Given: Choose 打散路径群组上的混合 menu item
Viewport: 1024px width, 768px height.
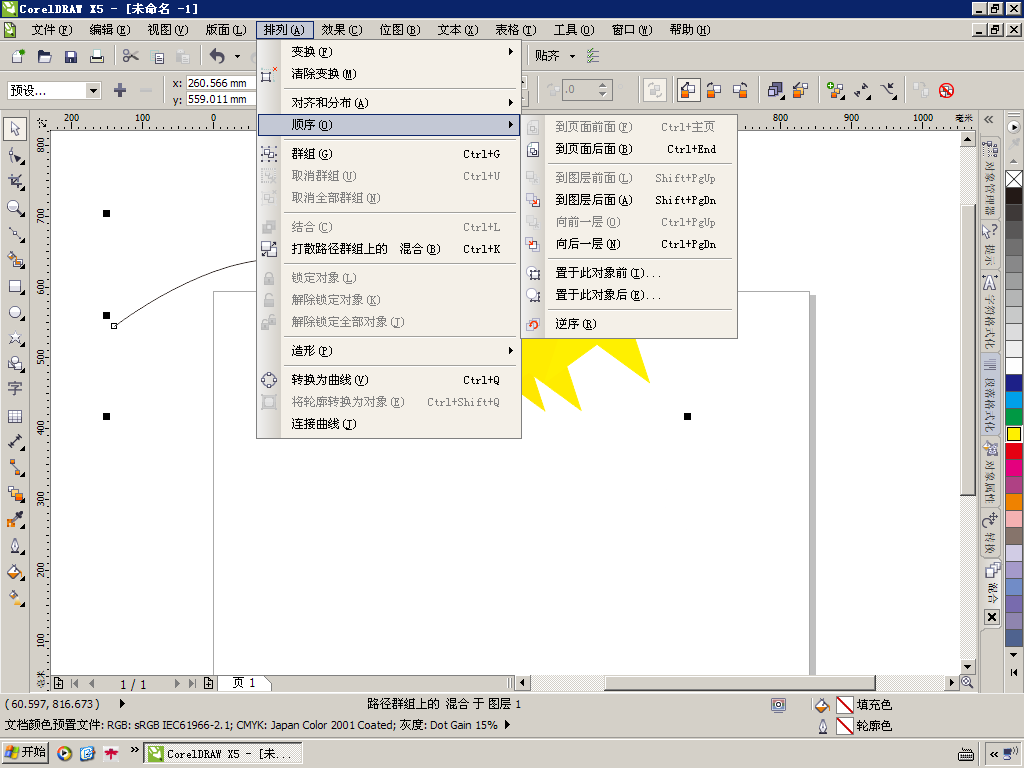Looking at the screenshot, I should [x=389, y=249].
